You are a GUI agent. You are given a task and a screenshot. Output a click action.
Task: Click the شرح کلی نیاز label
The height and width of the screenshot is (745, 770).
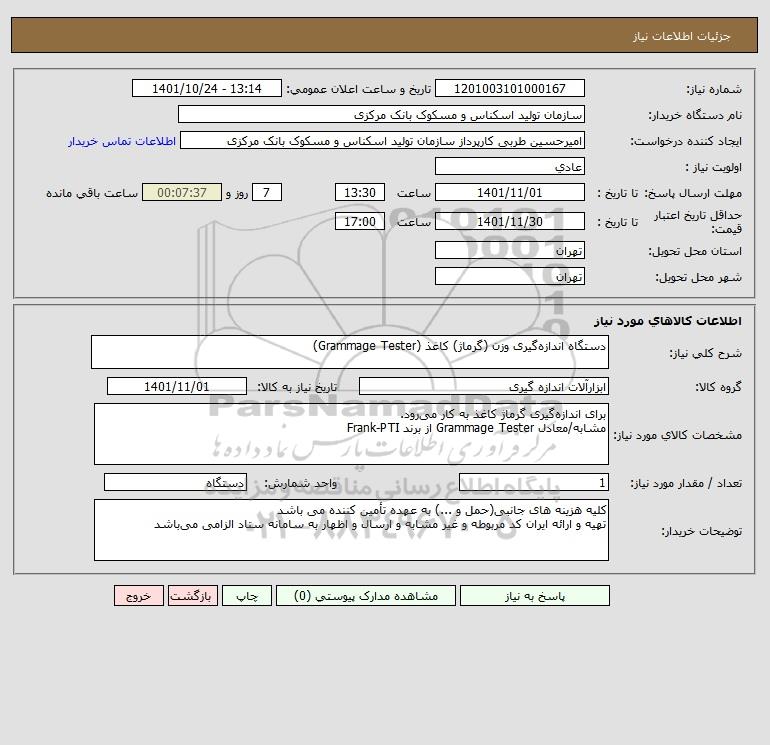(706, 354)
